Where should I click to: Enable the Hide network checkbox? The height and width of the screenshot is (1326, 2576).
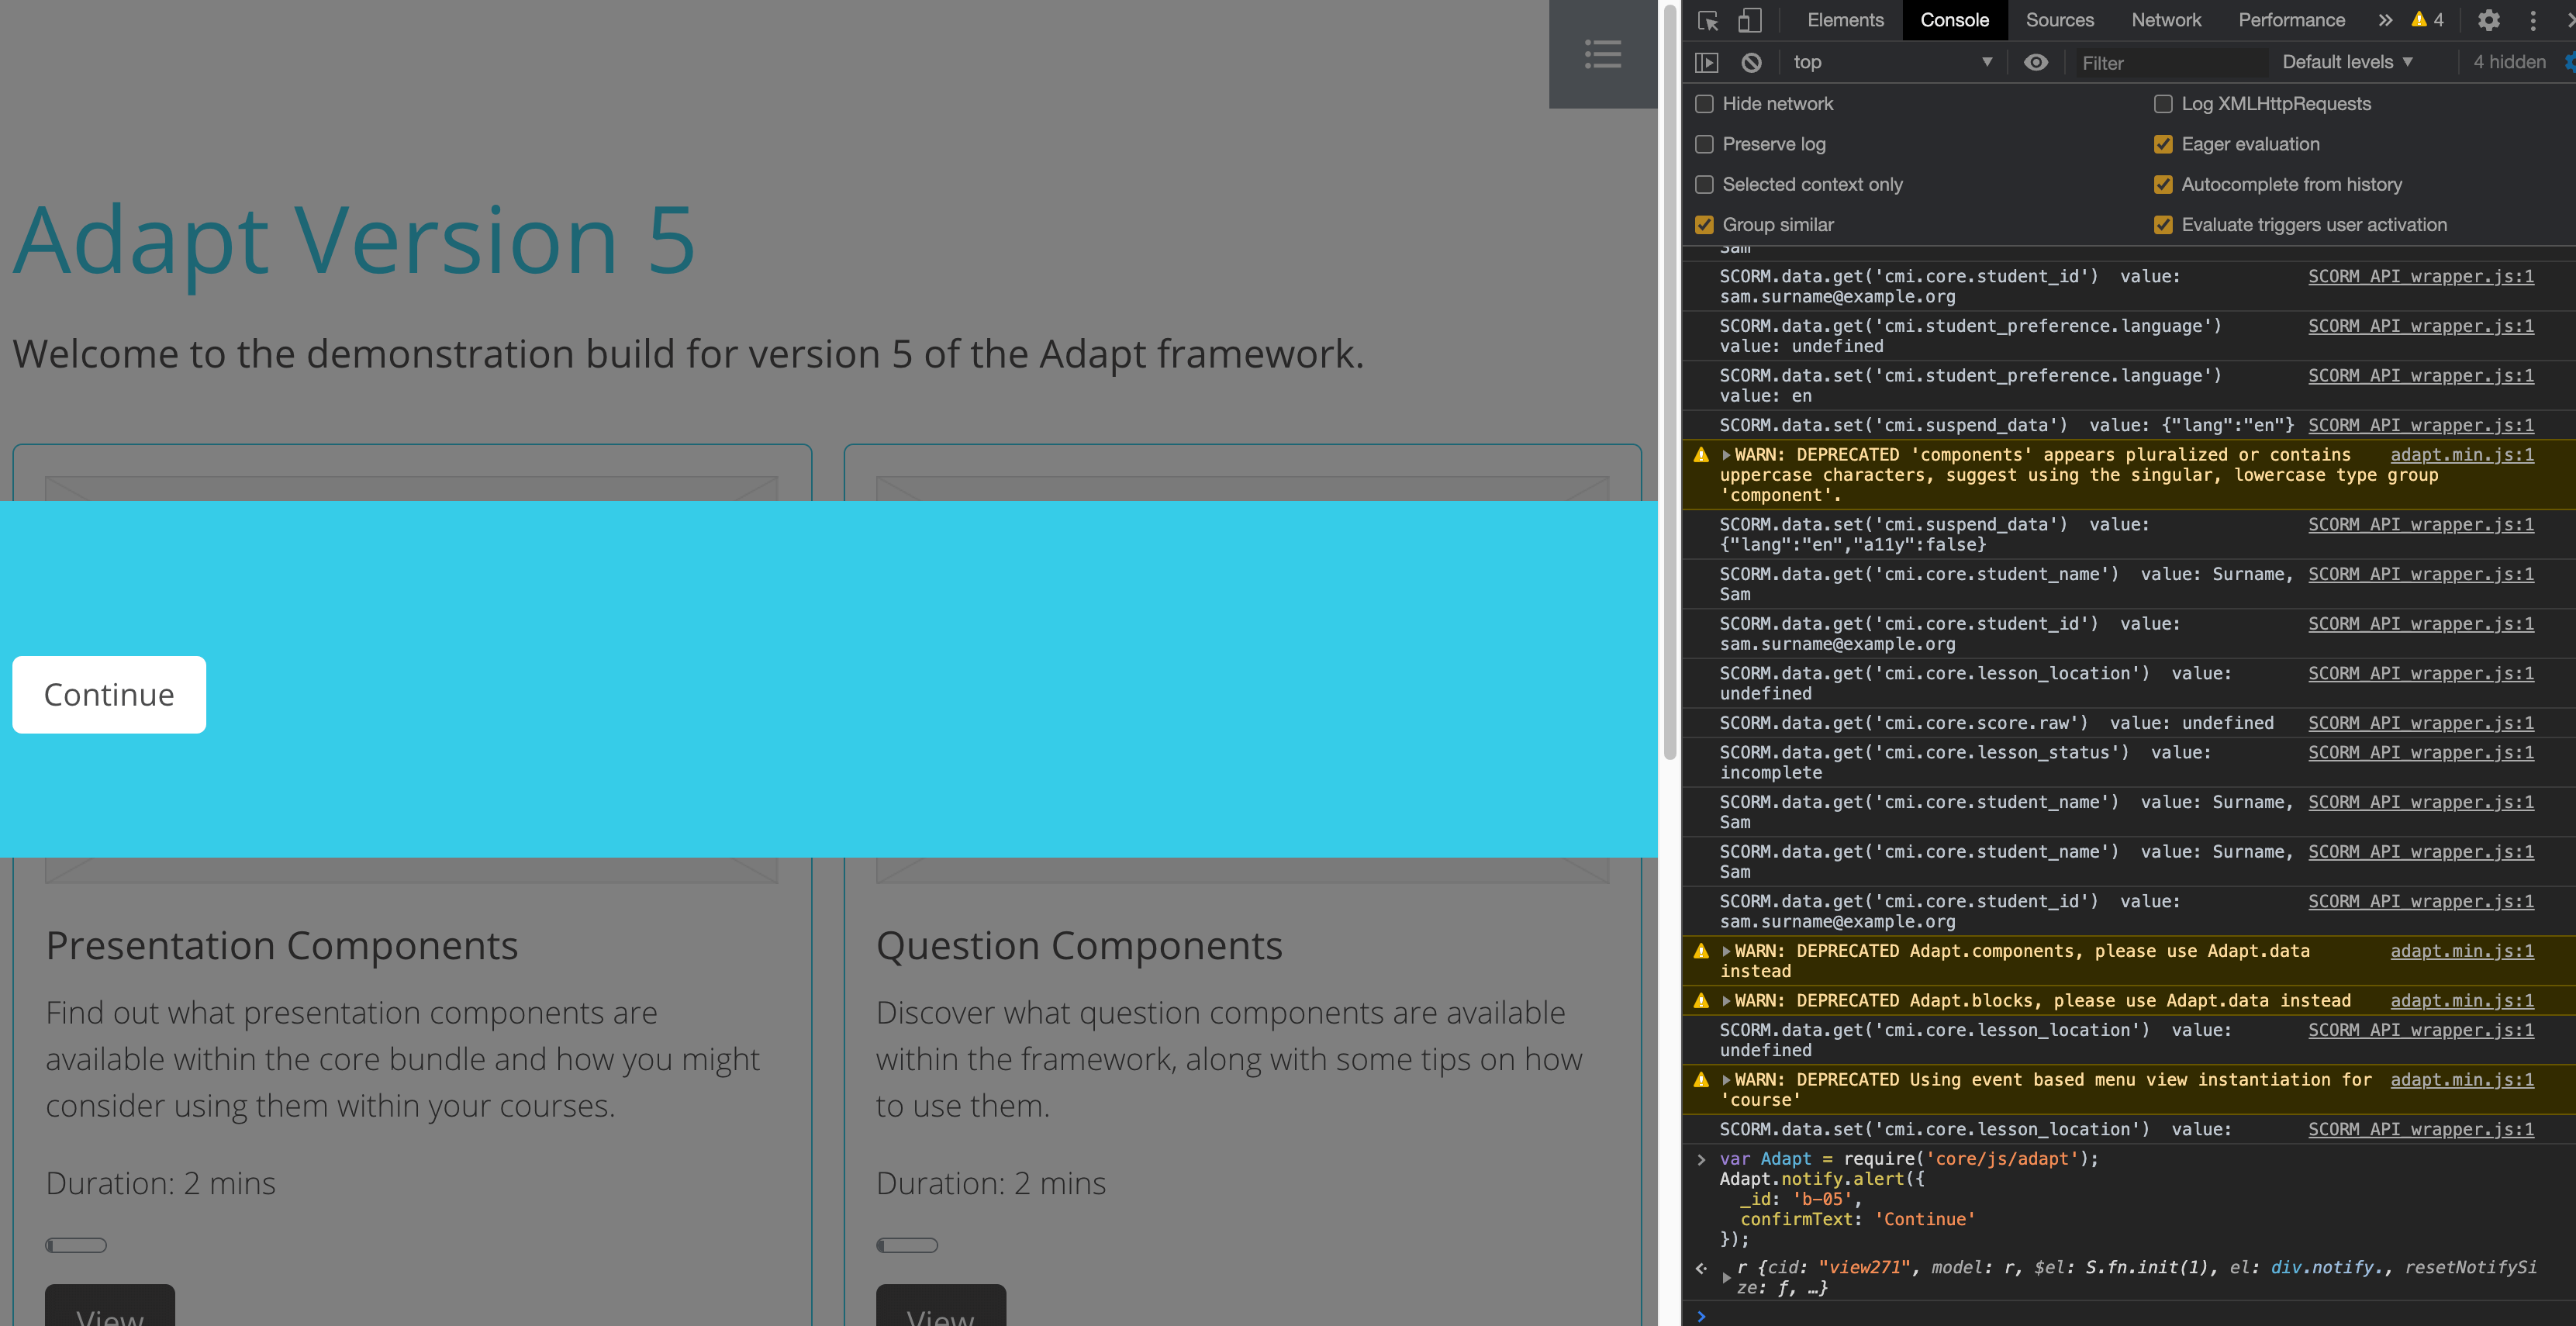[x=1705, y=104]
